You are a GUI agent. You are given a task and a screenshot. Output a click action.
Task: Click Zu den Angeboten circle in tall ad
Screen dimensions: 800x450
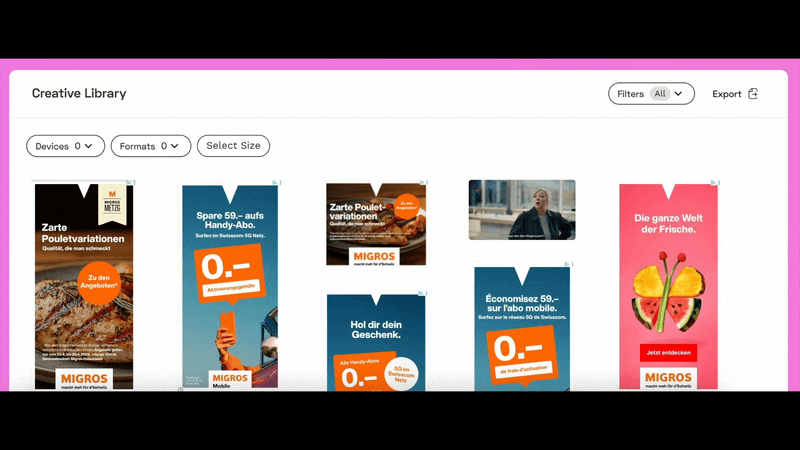click(99, 282)
